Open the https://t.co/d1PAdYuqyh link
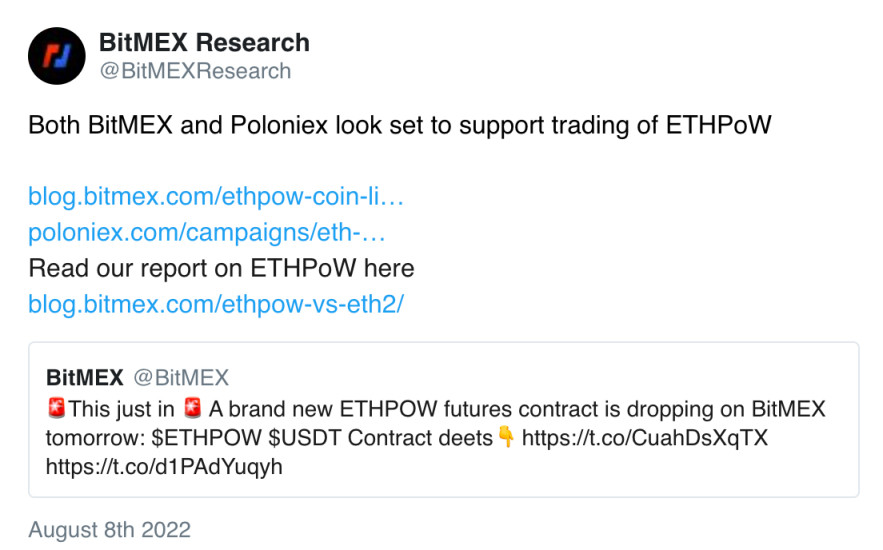The height and width of the screenshot is (550, 883). 164,466
